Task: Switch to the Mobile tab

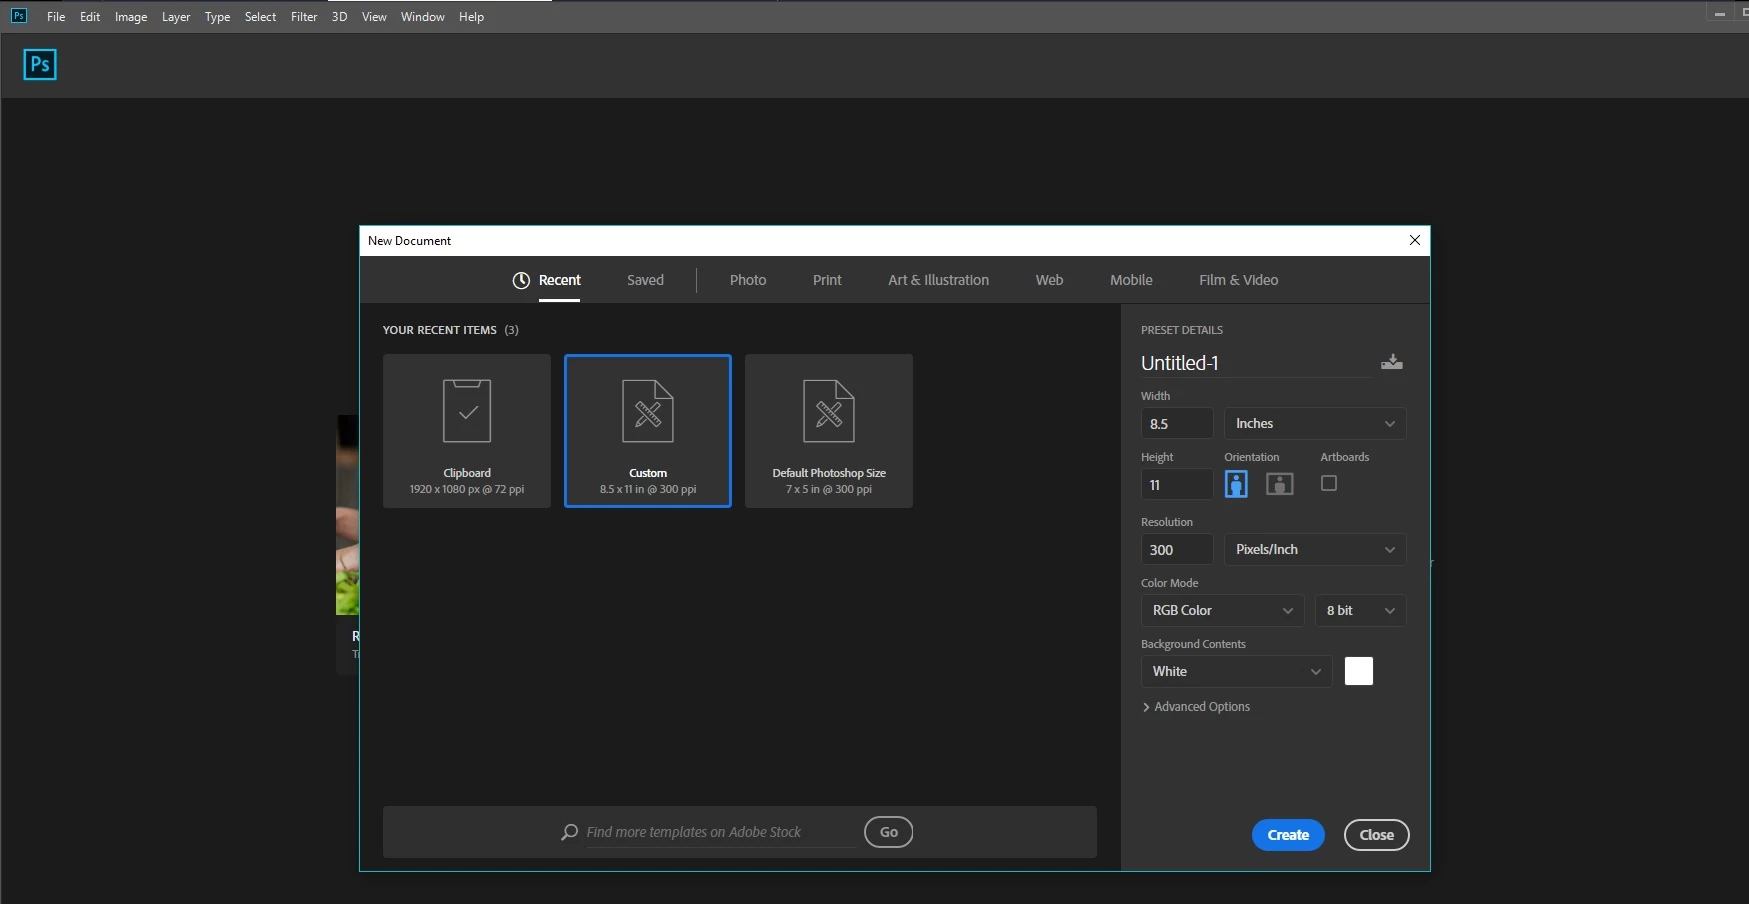Action: click(x=1131, y=281)
